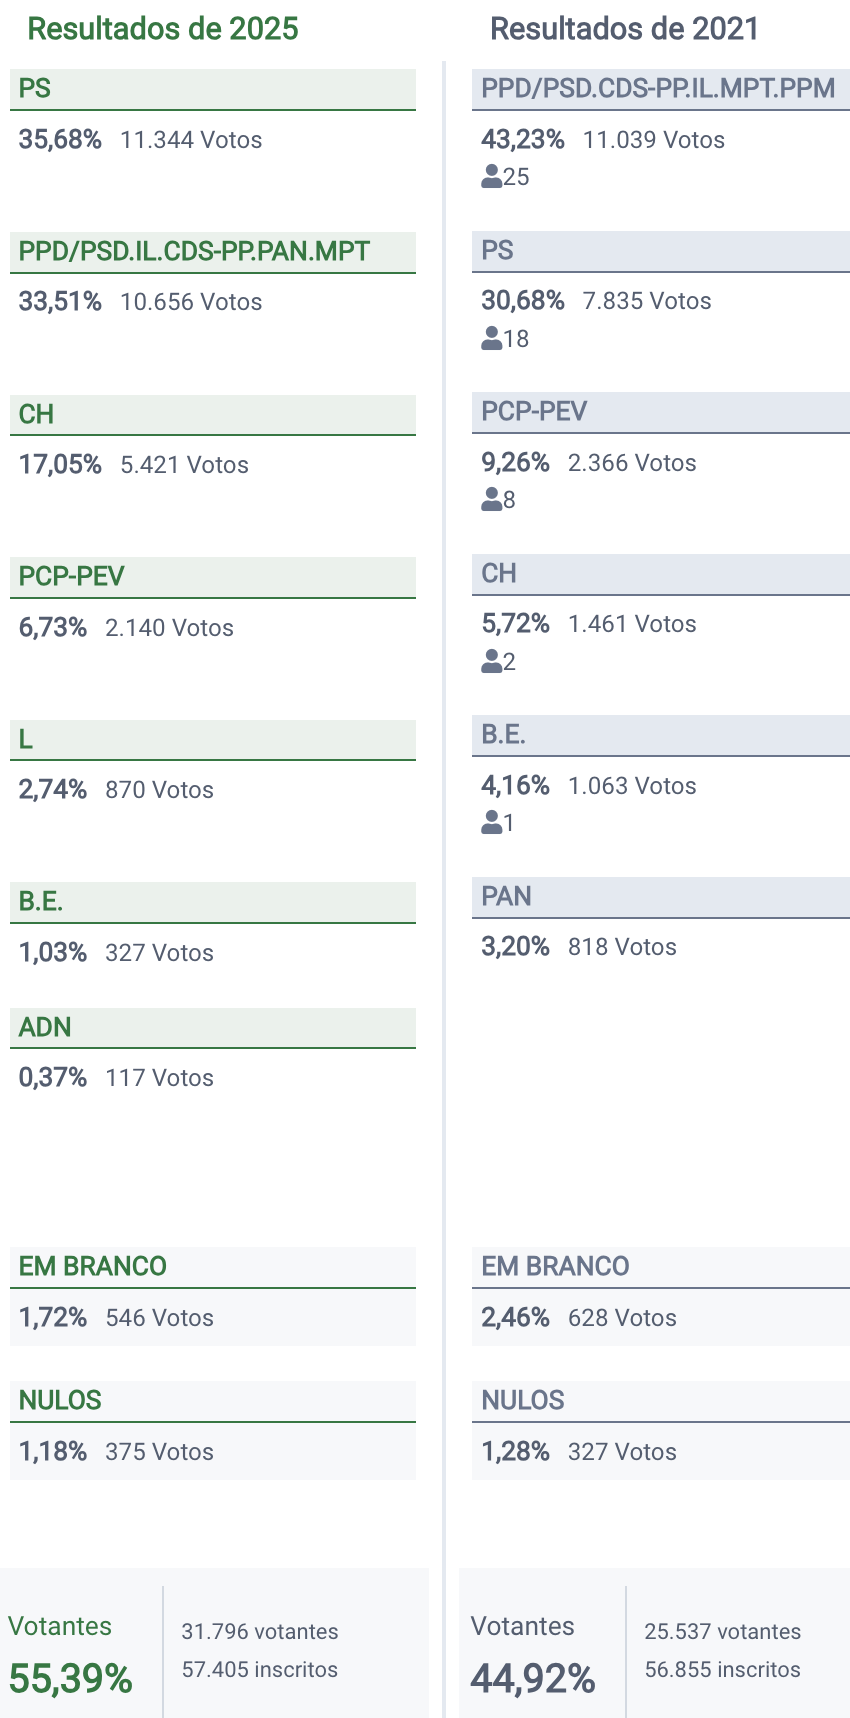Click the person icon next to 8

point(491,500)
